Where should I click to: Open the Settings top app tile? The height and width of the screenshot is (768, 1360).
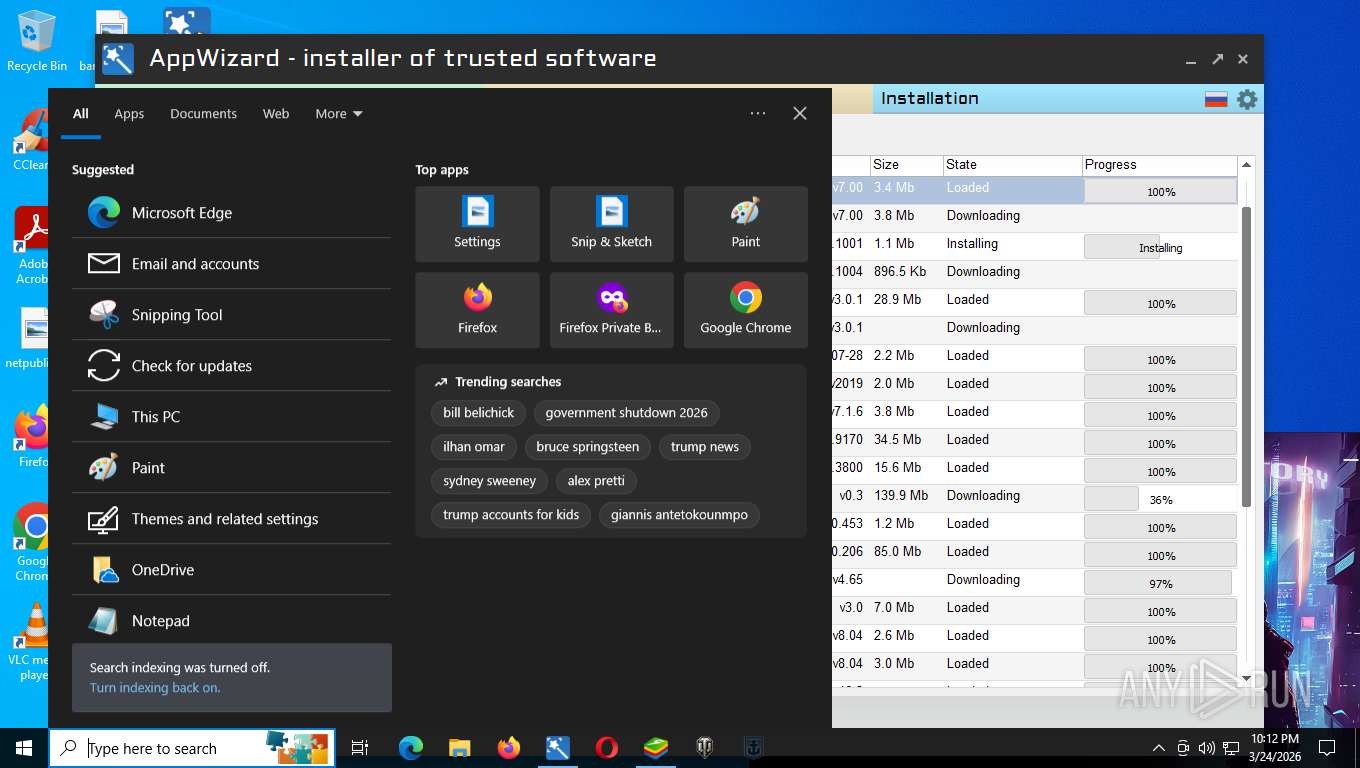click(477, 224)
